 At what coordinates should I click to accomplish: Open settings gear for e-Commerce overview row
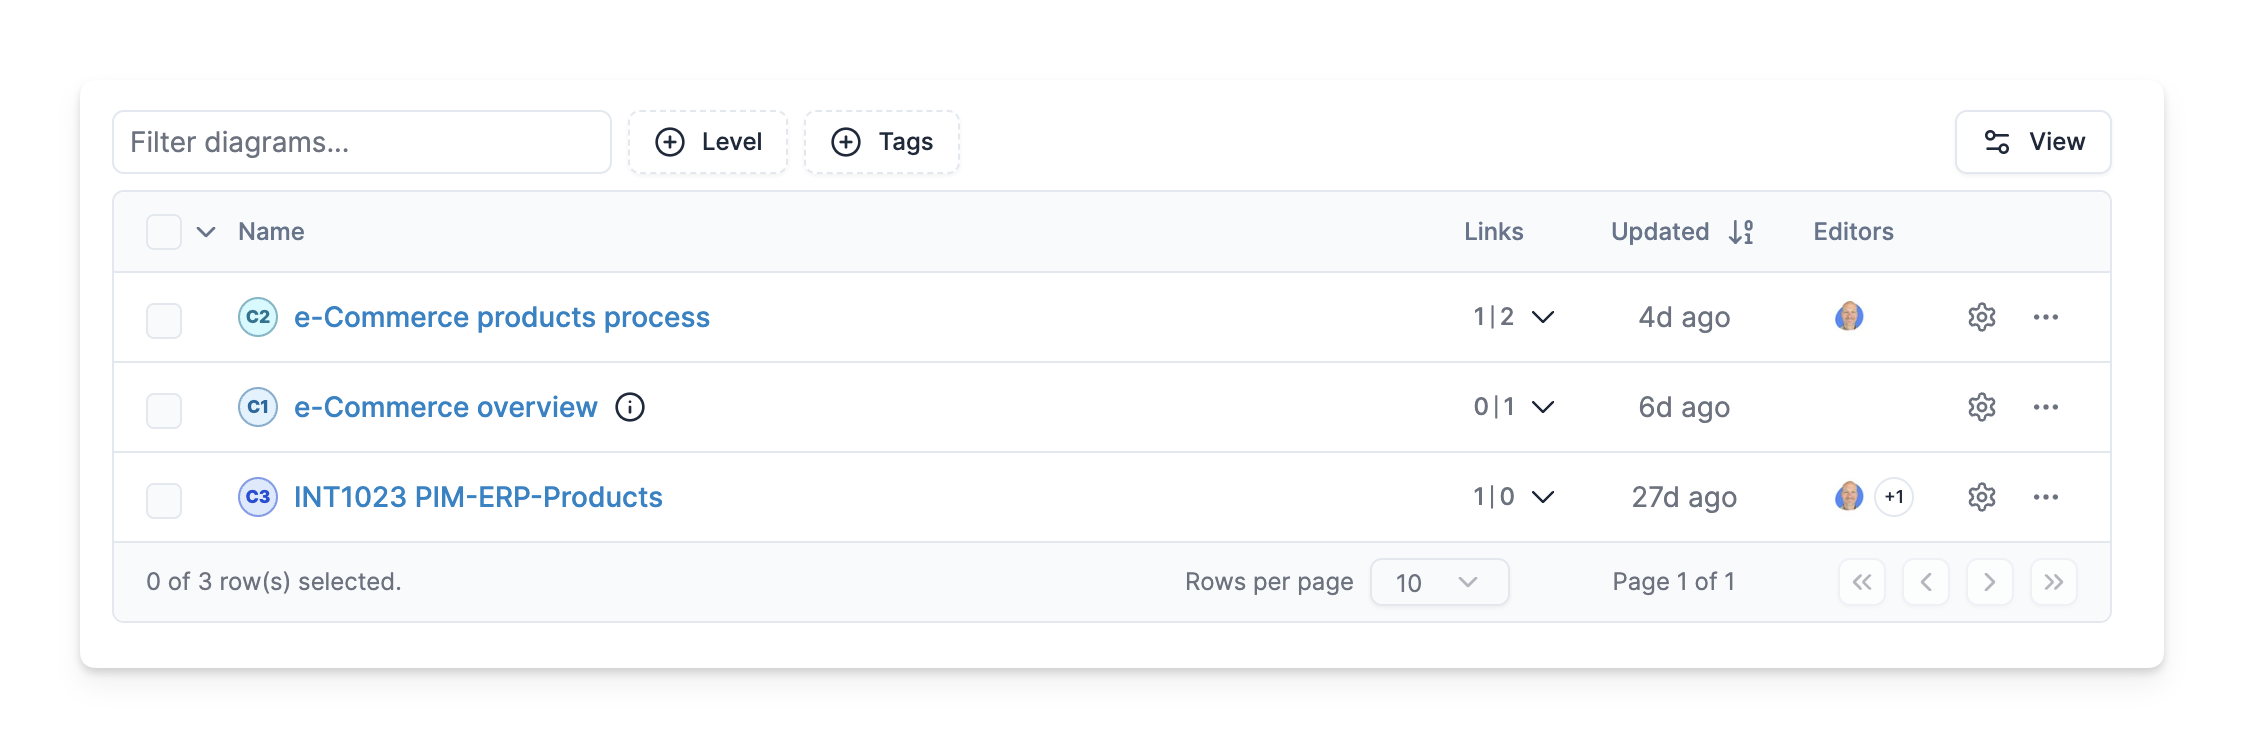[1981, 407]
